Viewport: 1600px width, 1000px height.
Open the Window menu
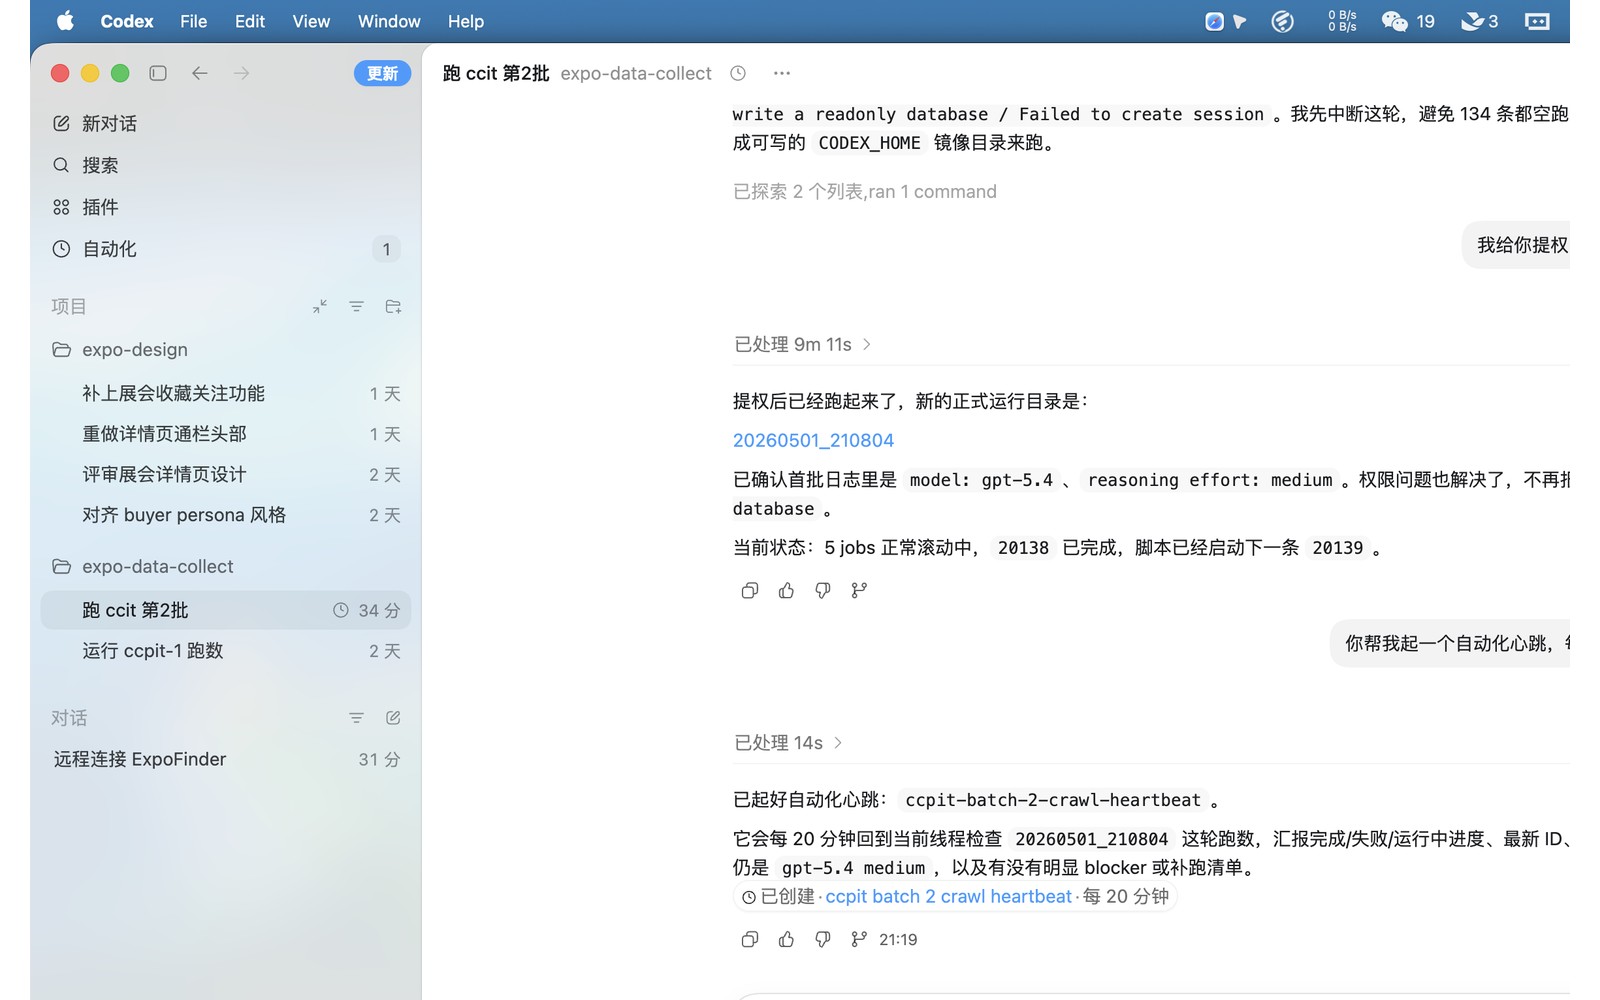[x=389, y=21]
